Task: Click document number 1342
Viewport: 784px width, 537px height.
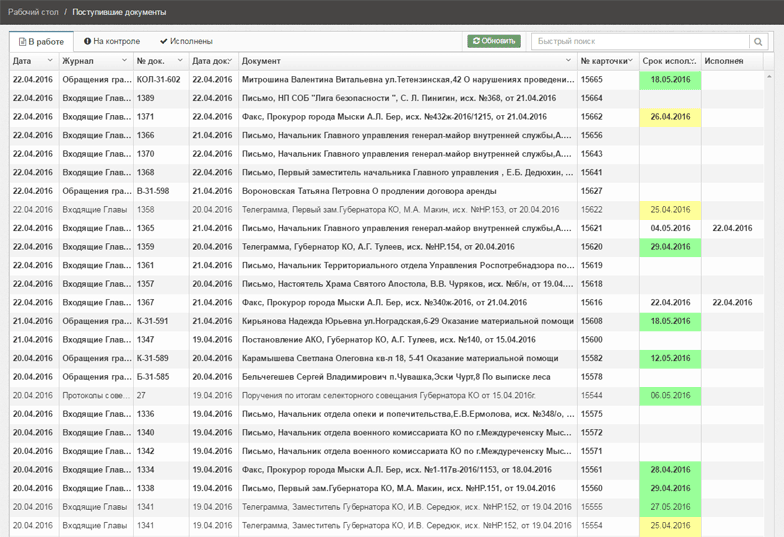Action: click(x=146, y=451)
